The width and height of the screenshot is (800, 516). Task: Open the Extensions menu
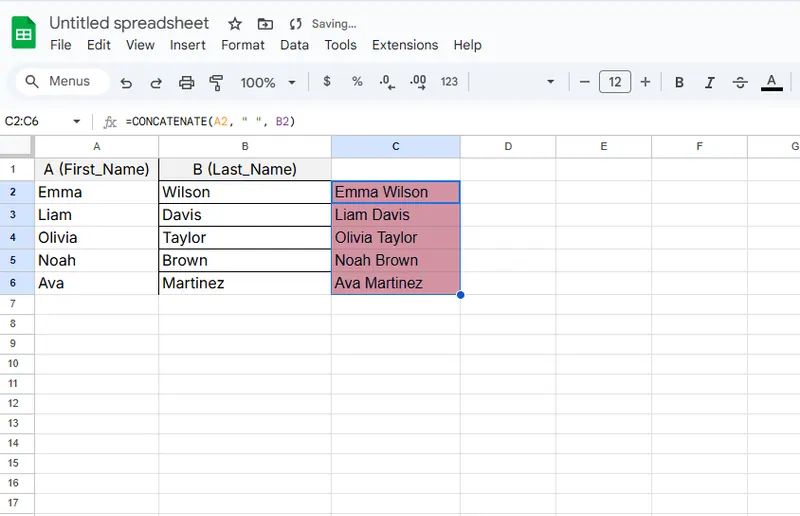click(x=405, y=45)
